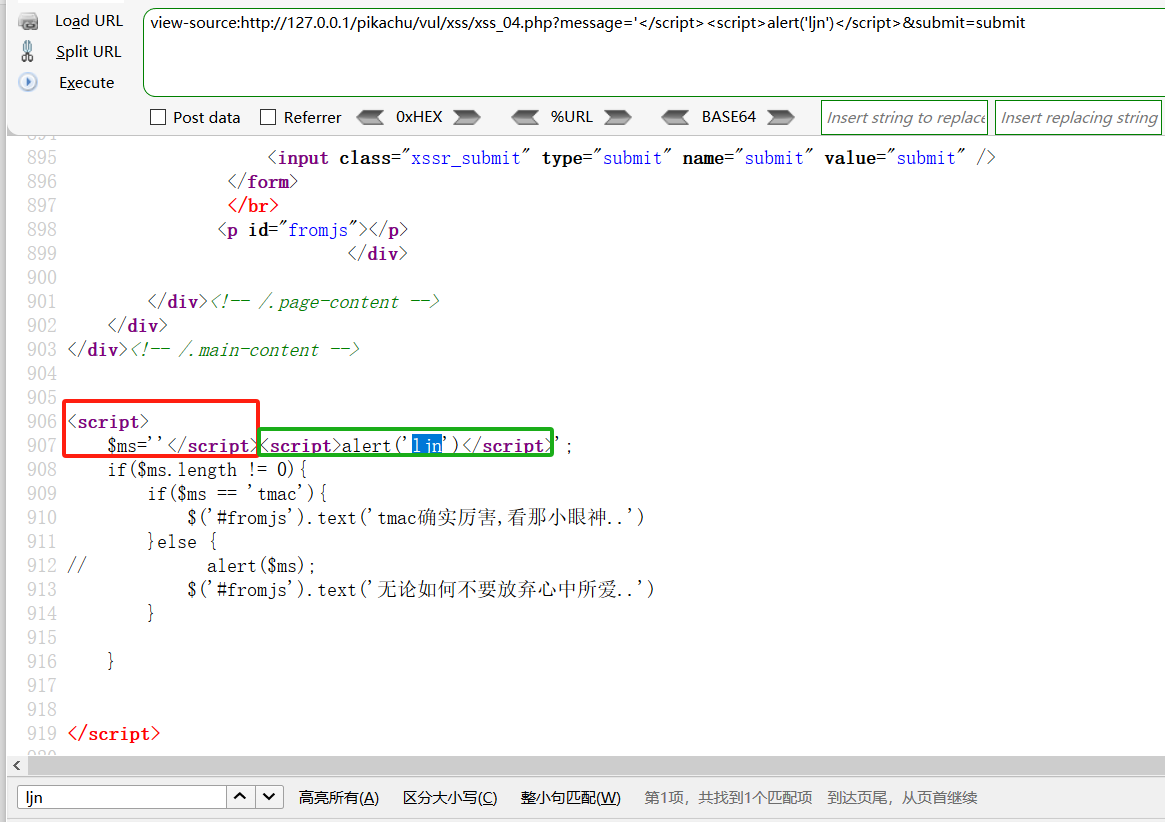Click line number 906

[x=42, y=421]
